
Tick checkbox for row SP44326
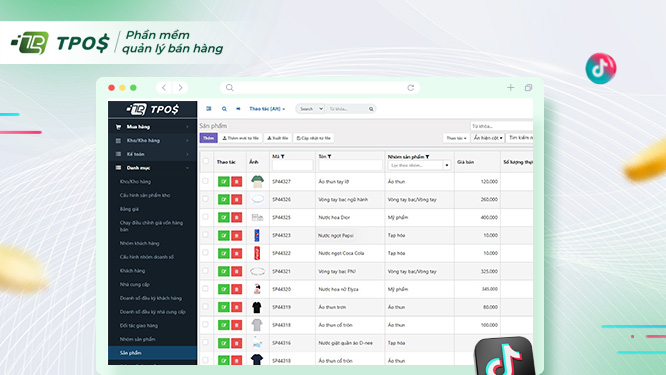pos(206,199)
